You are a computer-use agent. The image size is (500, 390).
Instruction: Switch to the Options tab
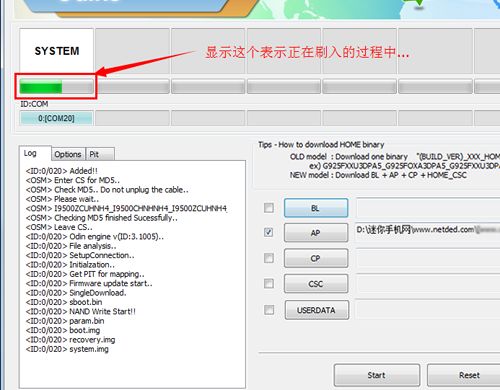click(x=68, y=154)
